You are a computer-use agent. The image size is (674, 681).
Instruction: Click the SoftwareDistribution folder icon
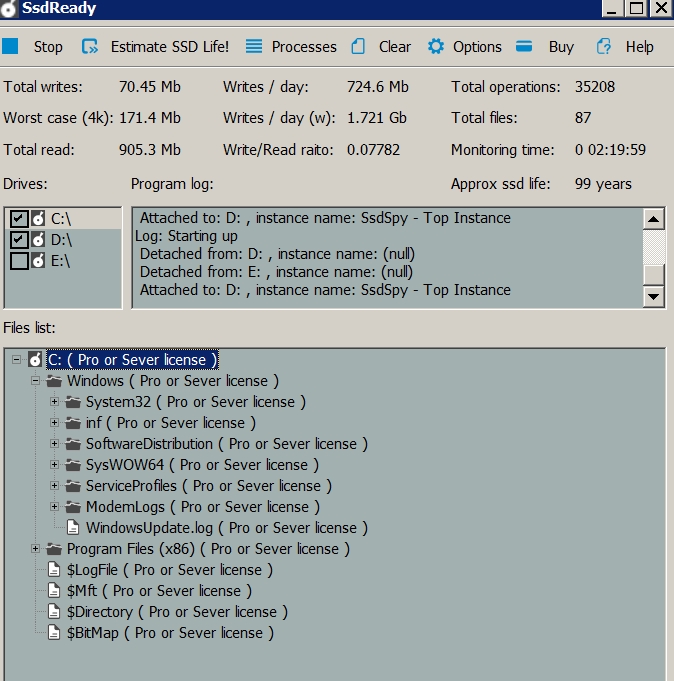(x=73, y=444)
